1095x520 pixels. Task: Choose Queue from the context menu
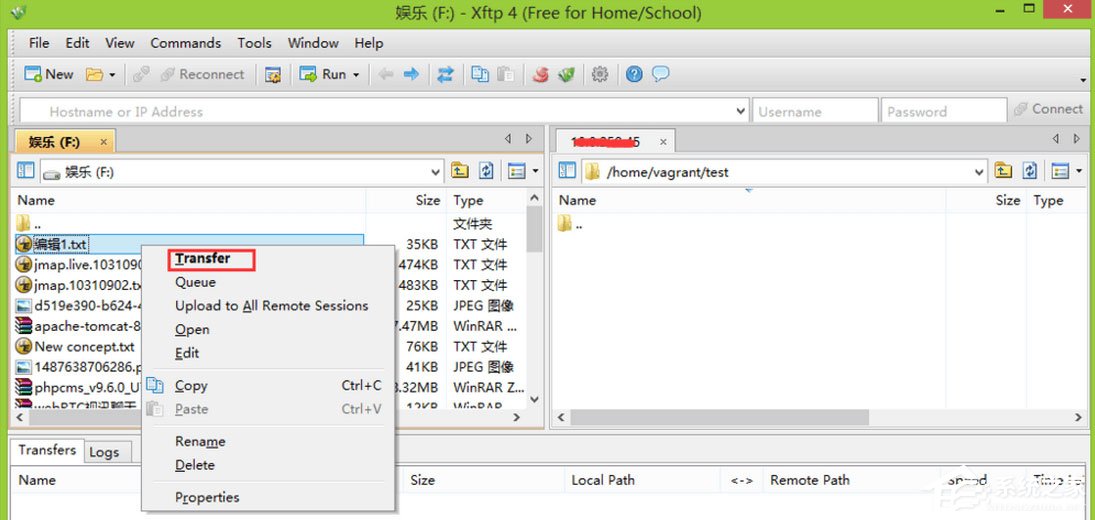point(196,282)
